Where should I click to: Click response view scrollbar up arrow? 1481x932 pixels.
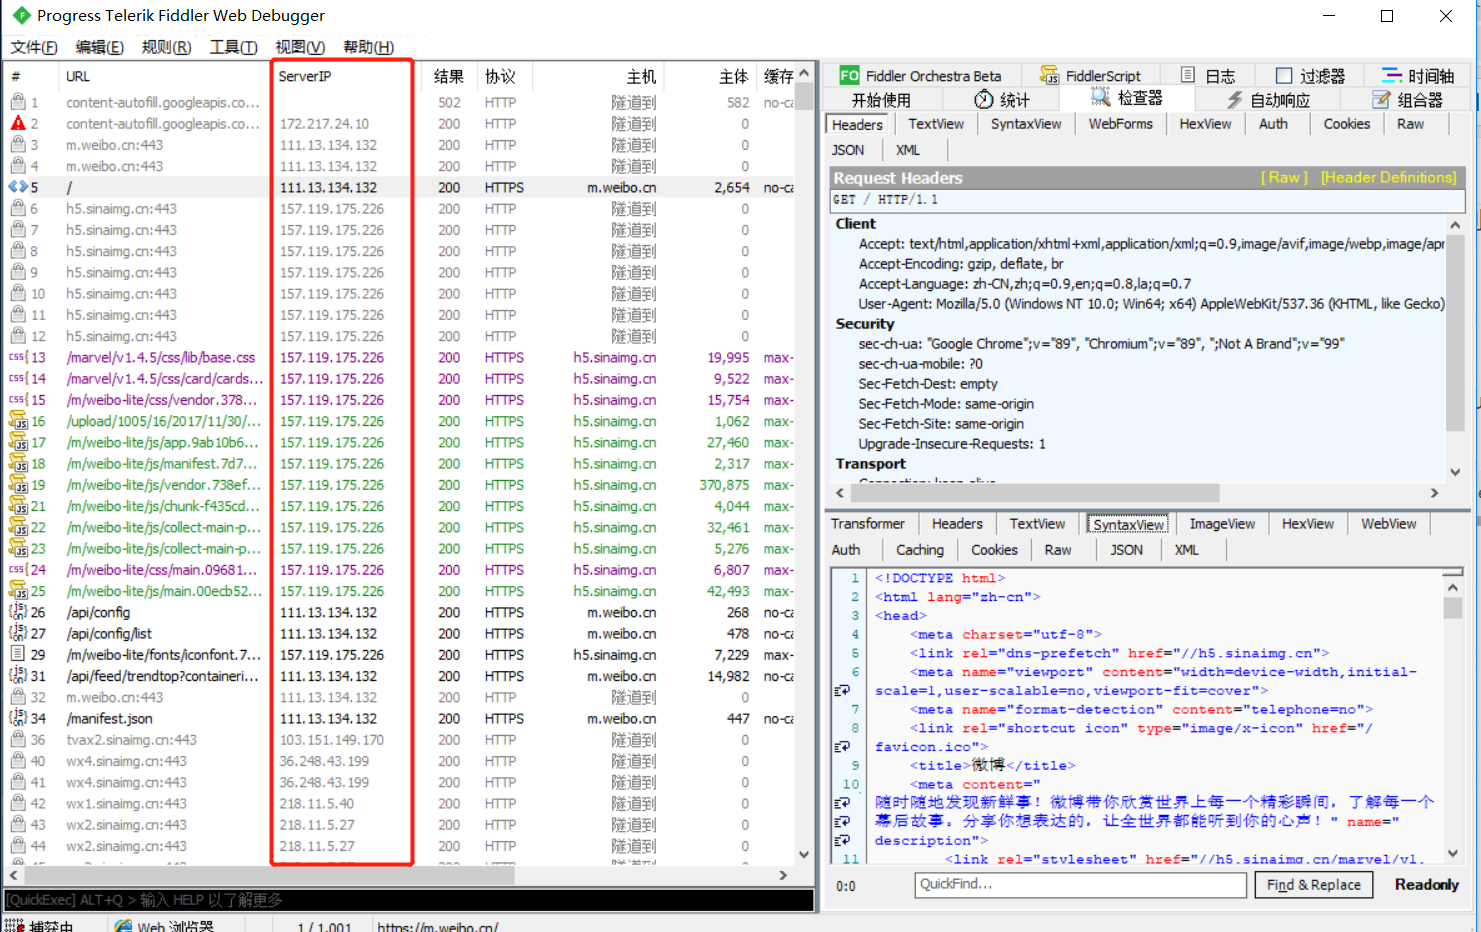(x=1453, y=588)
